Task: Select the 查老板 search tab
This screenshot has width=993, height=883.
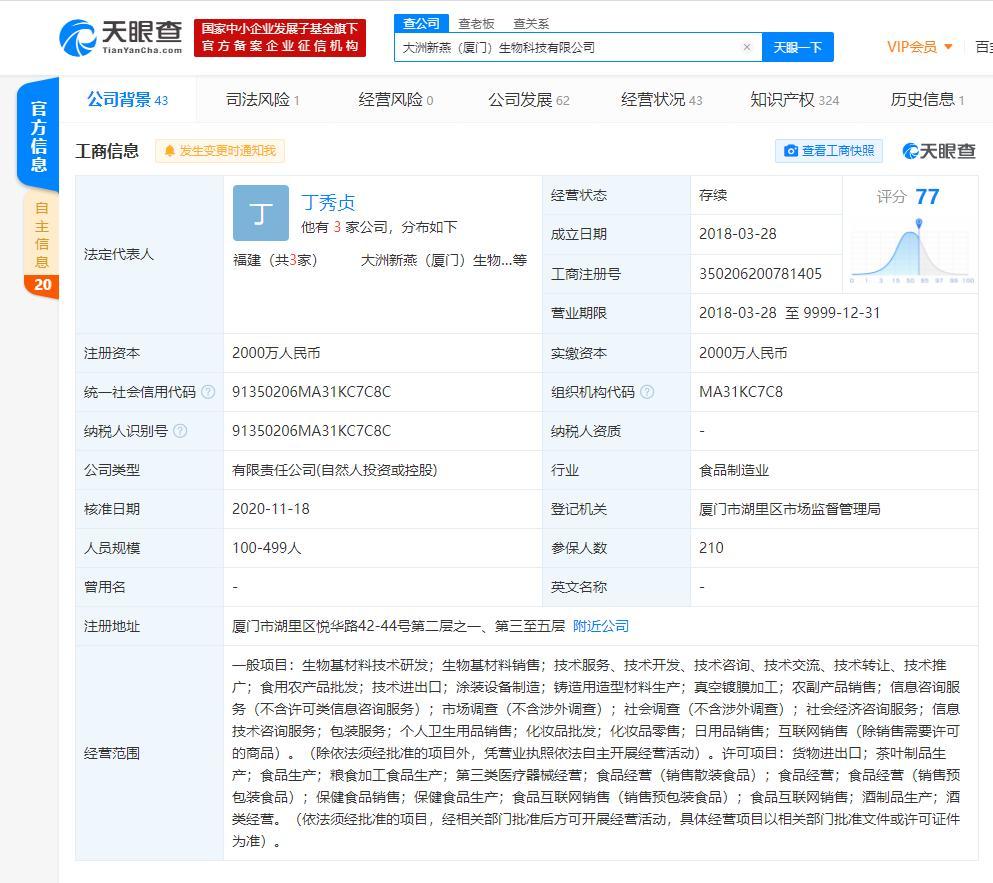Action: [476, 23]
